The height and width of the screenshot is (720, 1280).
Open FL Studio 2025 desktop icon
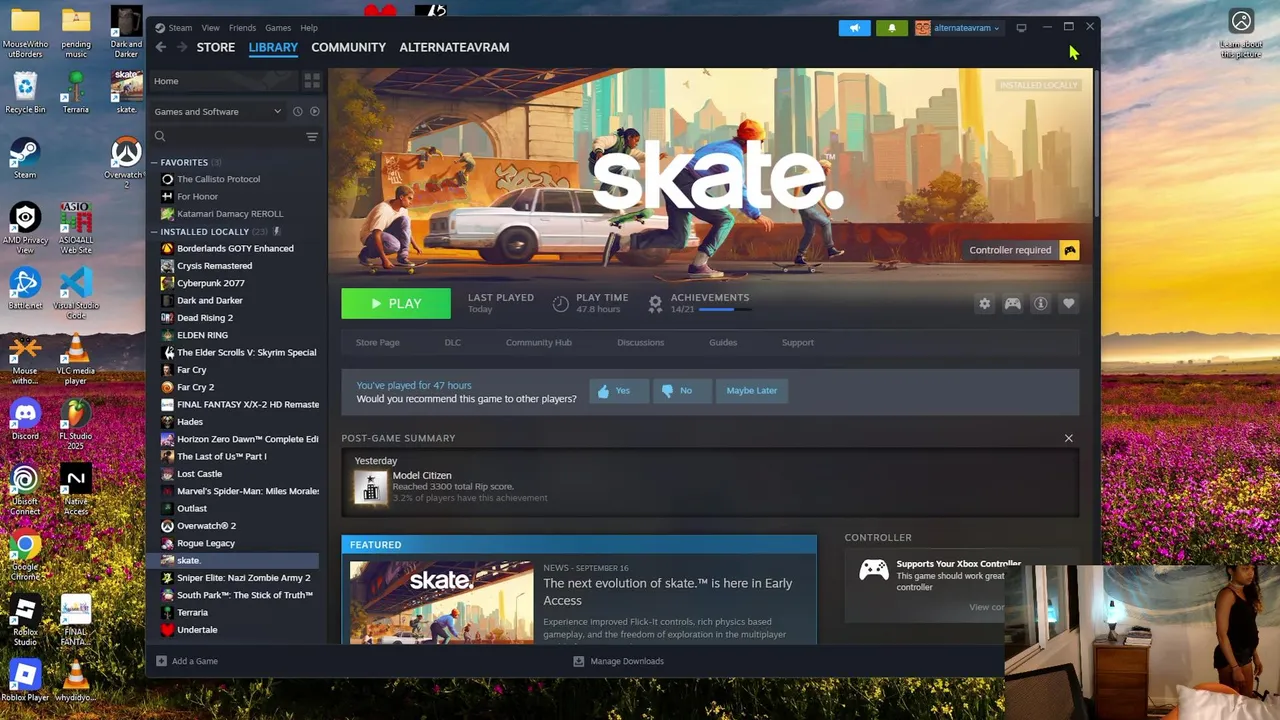click(x=75, y=424)
